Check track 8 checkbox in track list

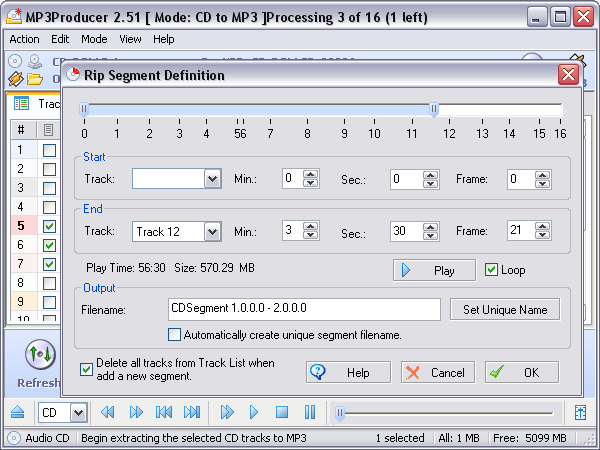49,283
